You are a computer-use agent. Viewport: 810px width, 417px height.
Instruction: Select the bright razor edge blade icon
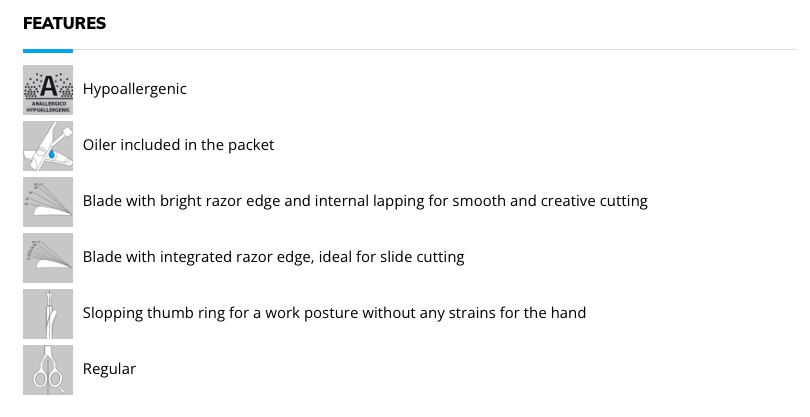[48, 202]
